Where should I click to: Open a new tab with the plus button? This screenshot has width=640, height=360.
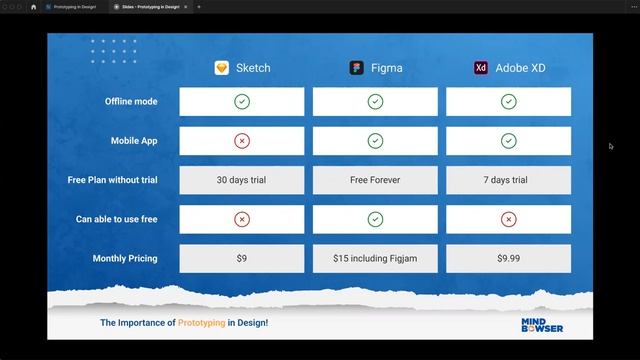(199, 7)
